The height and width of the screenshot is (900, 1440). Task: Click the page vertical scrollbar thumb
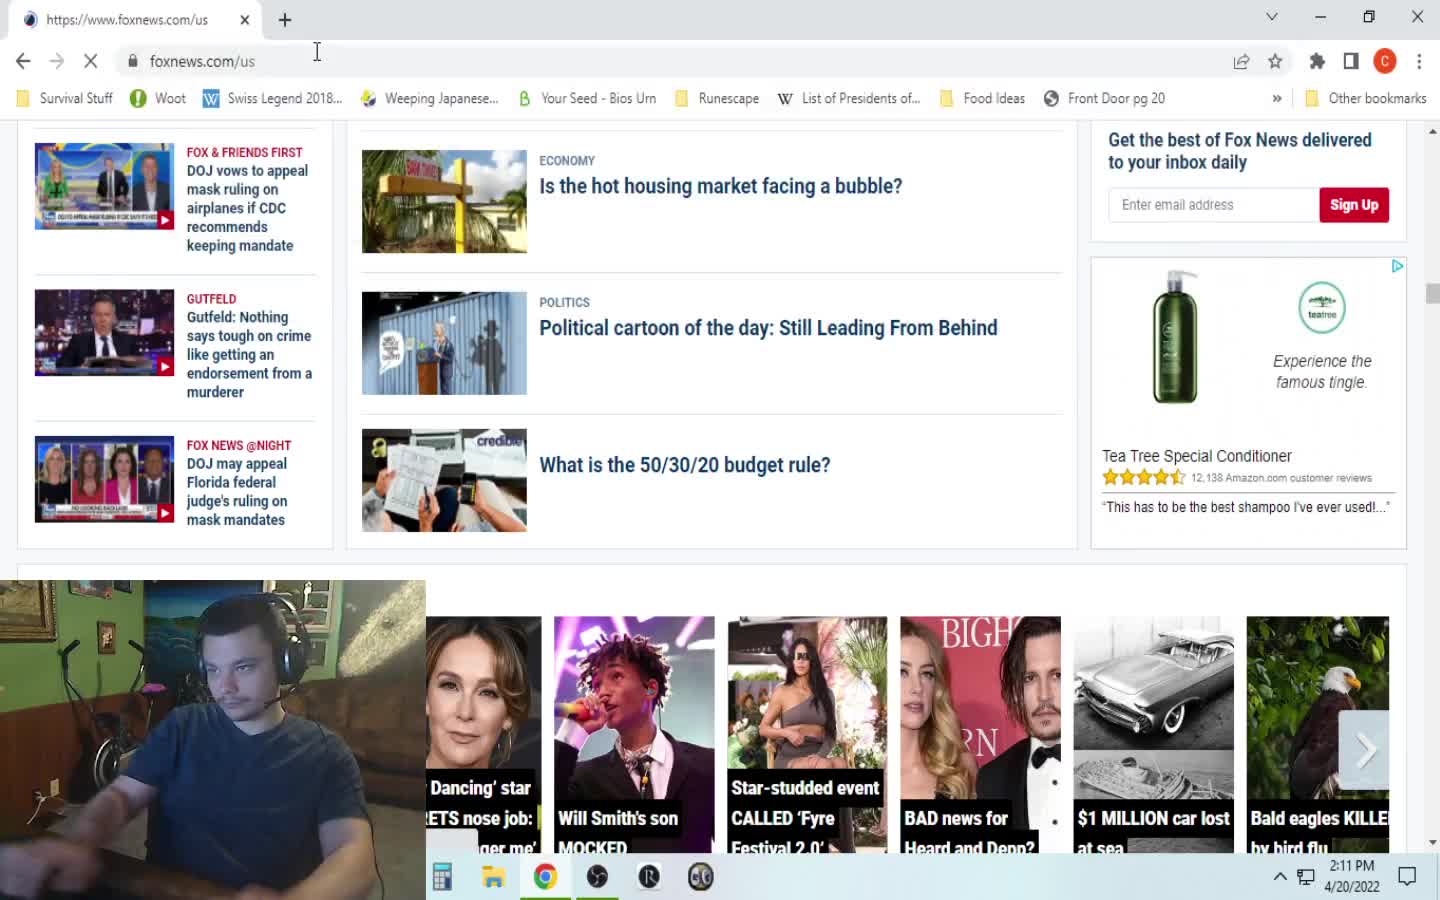click(x=1432, y=294)
